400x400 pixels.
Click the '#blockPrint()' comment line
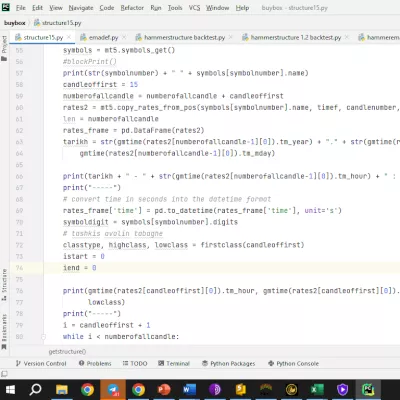[90, 62]
